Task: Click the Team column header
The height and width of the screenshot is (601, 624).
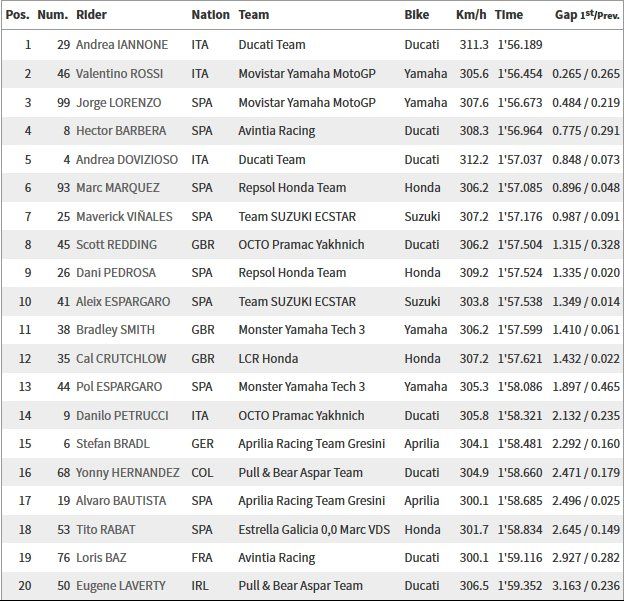Action: pyautogui.click(x=254, y=15)
